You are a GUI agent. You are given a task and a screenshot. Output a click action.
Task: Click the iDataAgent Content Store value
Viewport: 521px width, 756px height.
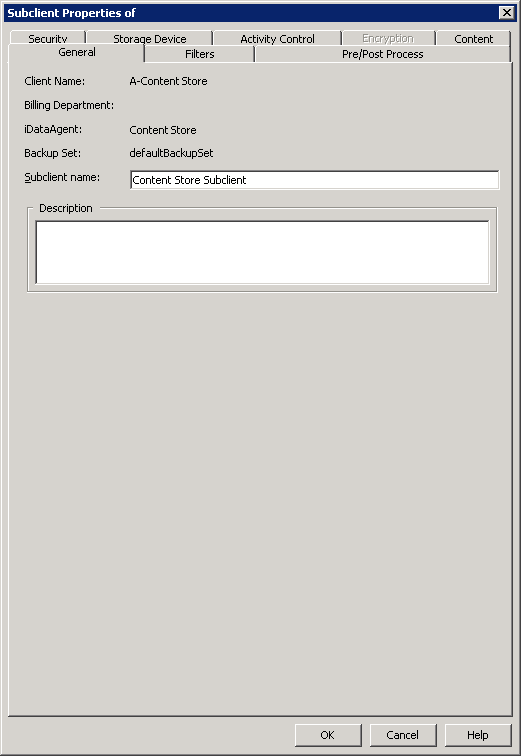pos(163,130)
